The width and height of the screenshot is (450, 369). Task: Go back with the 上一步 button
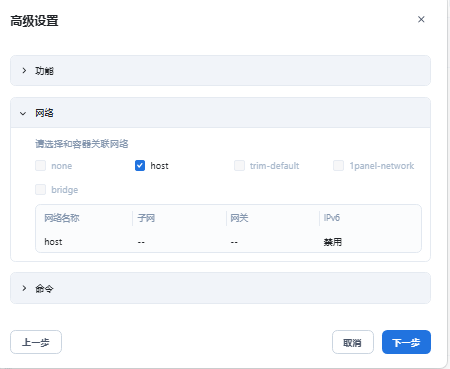36,342
